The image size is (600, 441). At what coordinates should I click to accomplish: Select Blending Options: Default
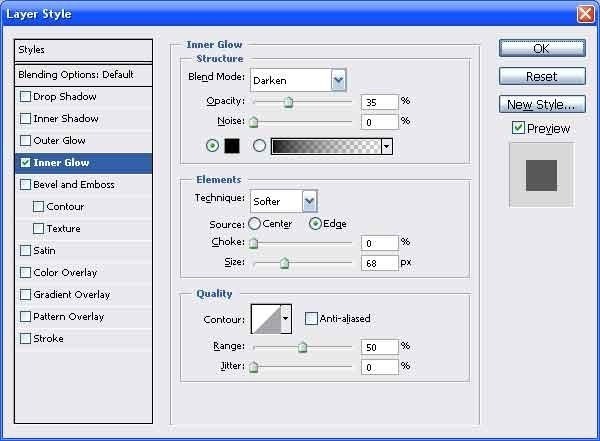(x=83, y=75)
